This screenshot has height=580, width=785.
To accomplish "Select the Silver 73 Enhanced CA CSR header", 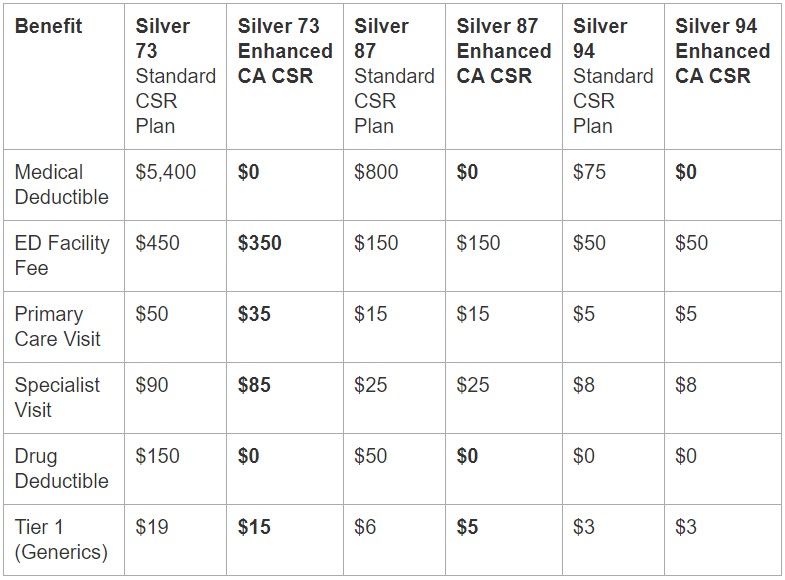I will 285,51.
